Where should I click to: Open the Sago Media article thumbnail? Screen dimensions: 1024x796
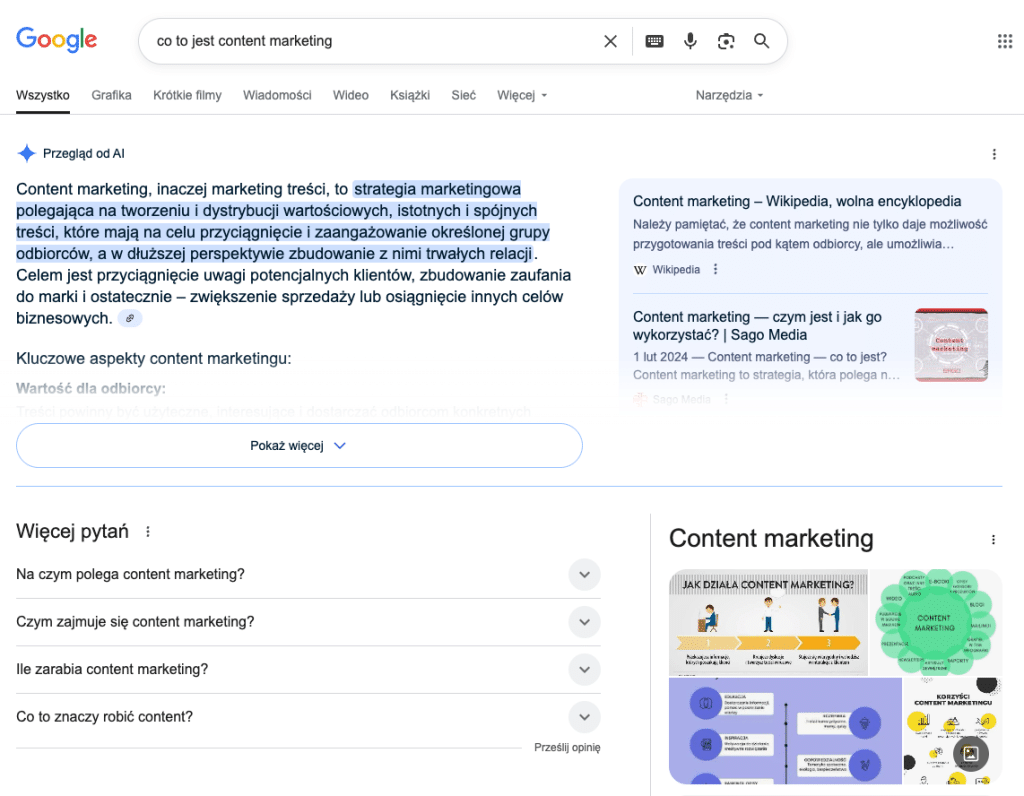[x=952, y=345]
